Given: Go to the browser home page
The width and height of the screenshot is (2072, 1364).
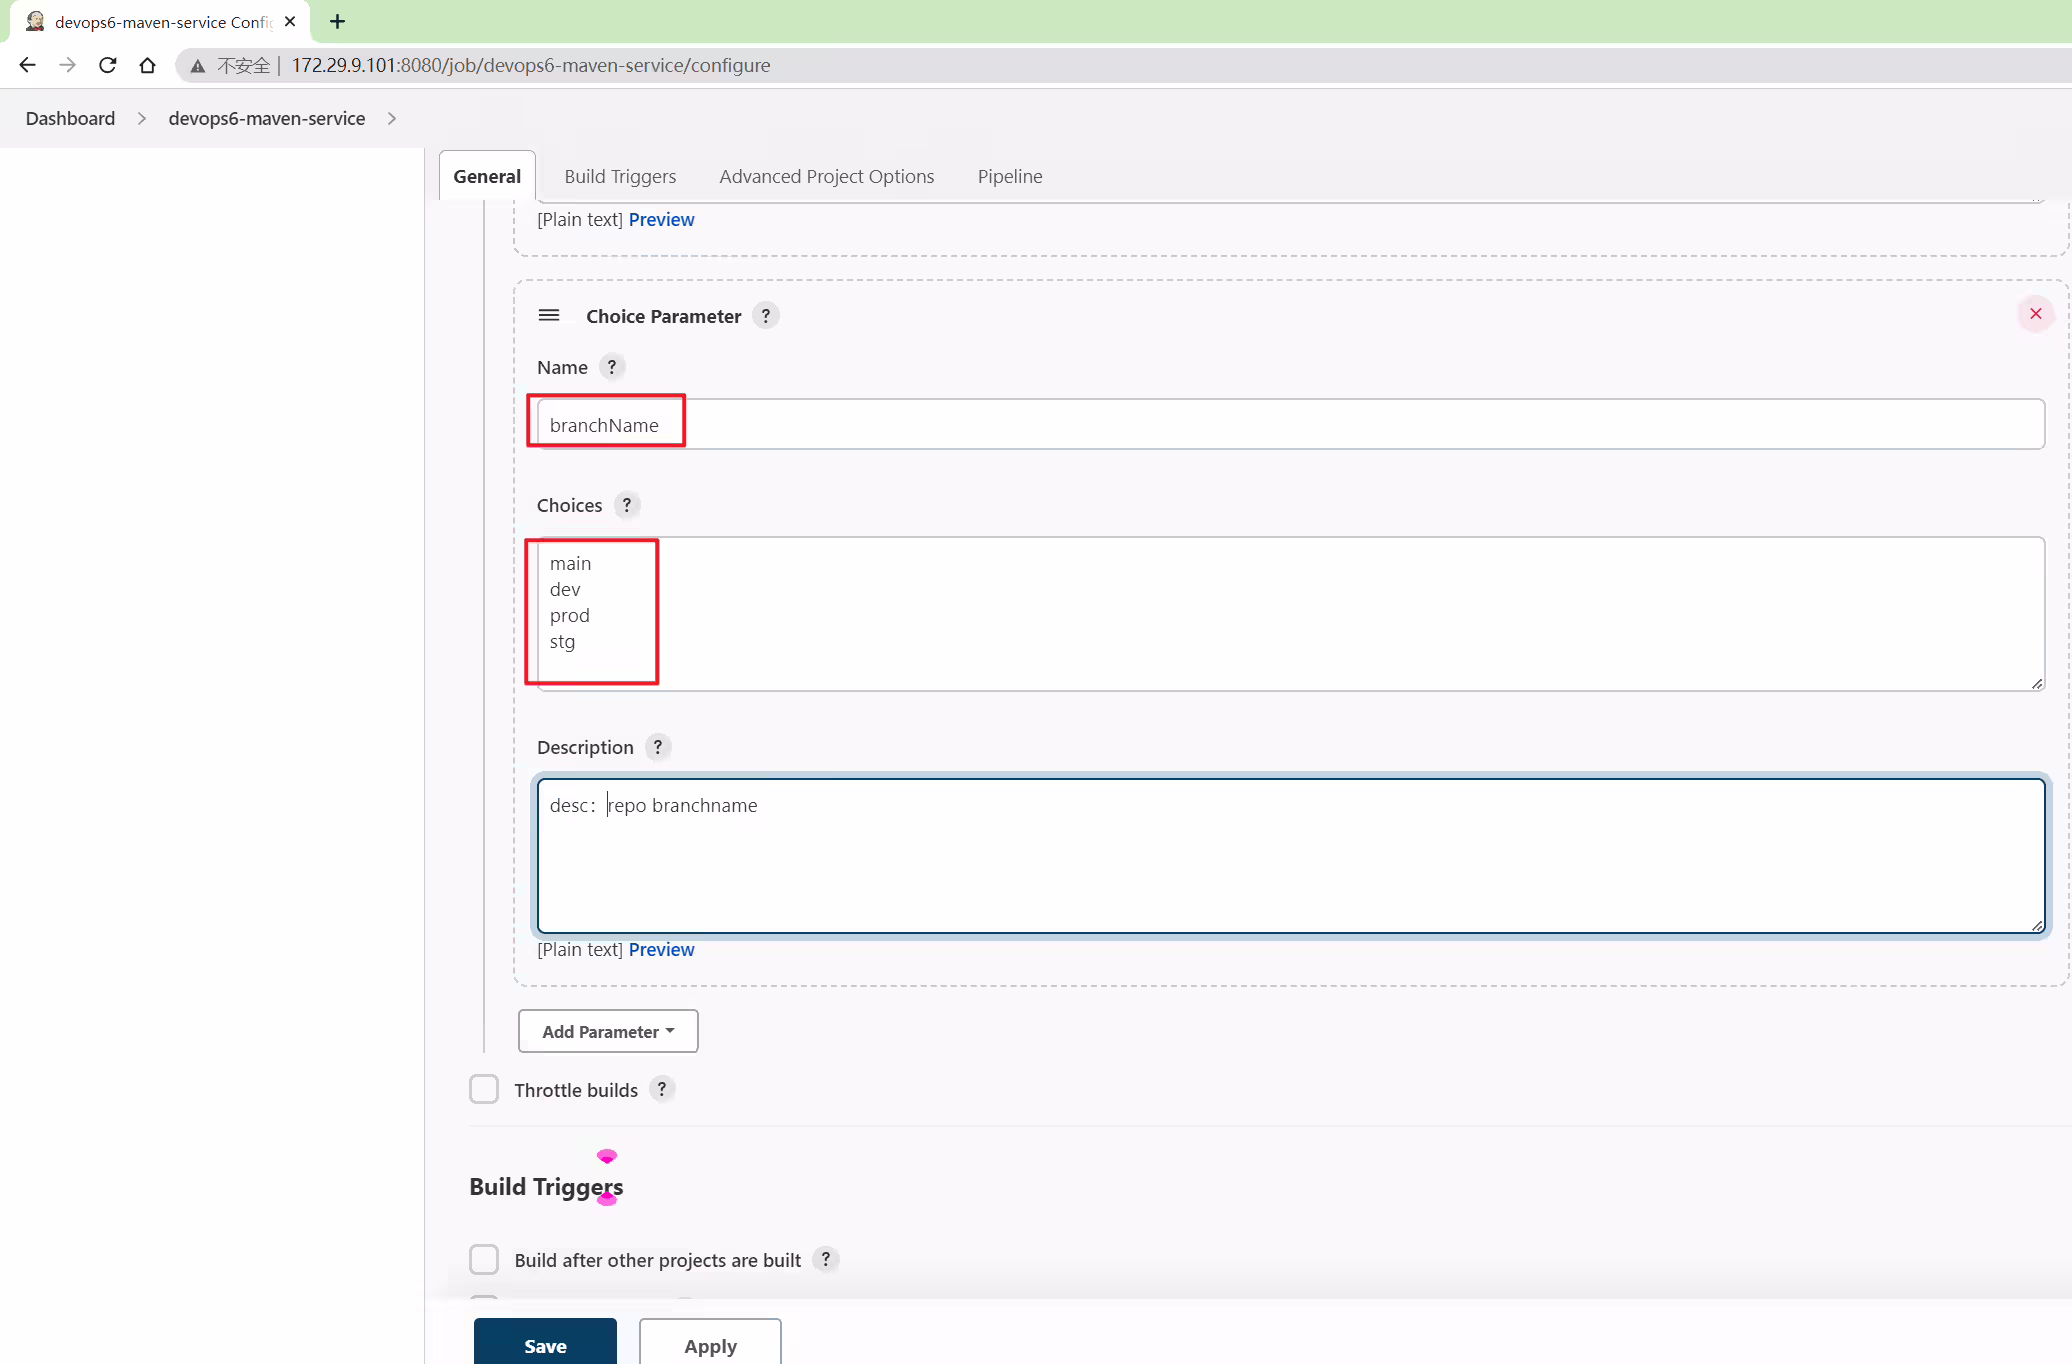Looking at the screenshot, I should (148, 65).
